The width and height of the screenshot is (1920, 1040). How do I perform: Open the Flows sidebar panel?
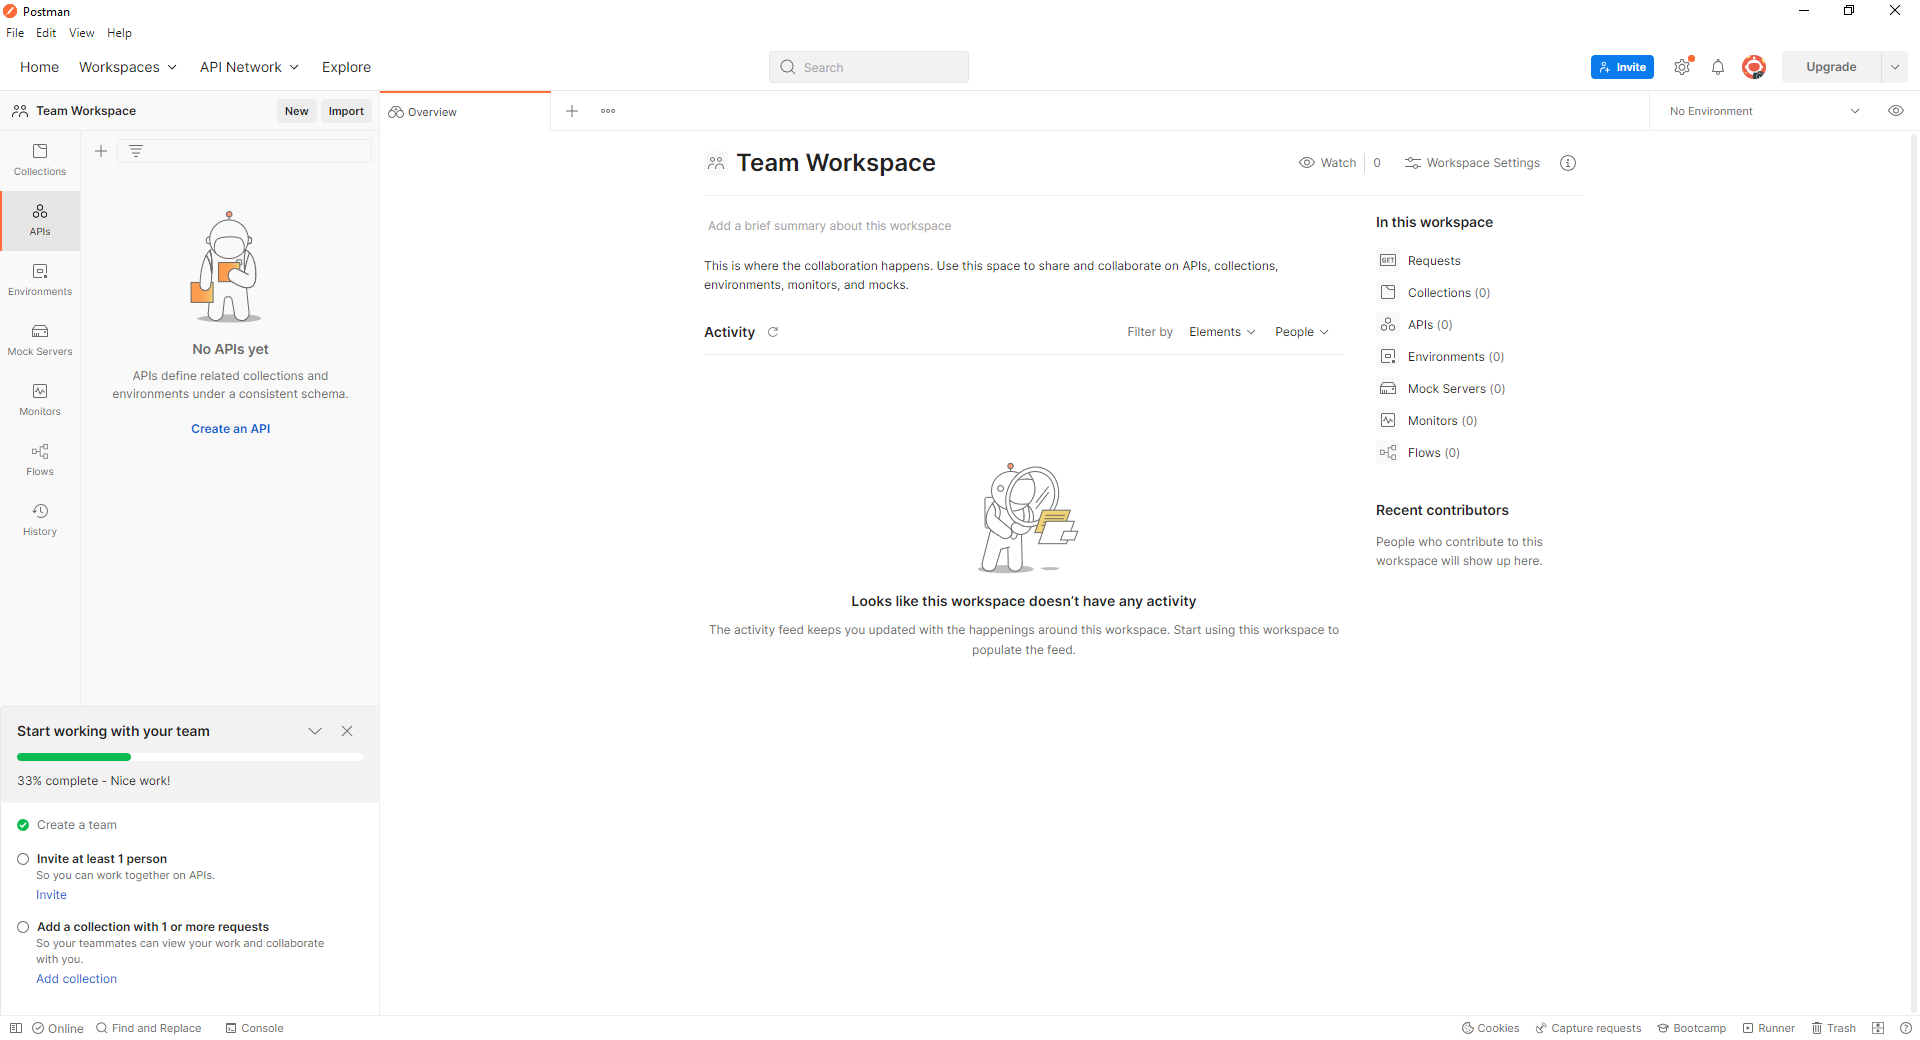(x=40, y=460)
